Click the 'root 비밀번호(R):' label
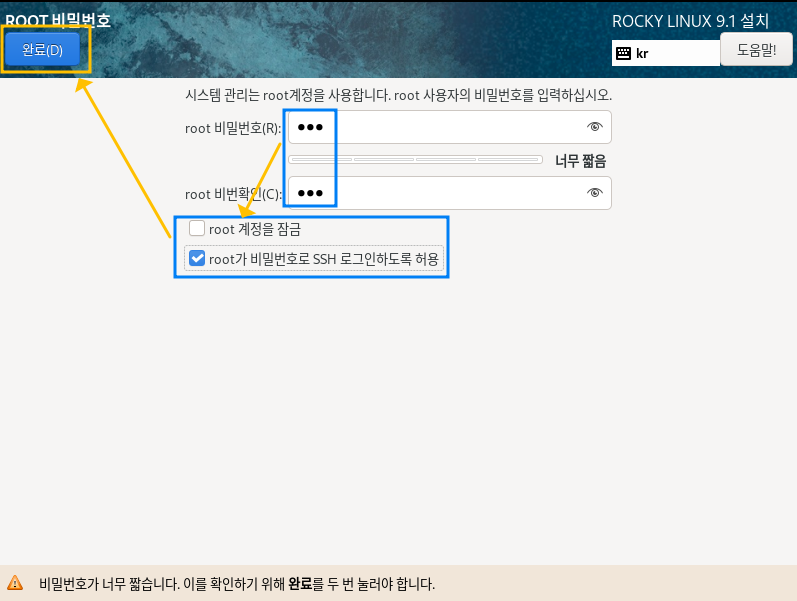This screenshot has width=797, height=601. pos(233,128)
